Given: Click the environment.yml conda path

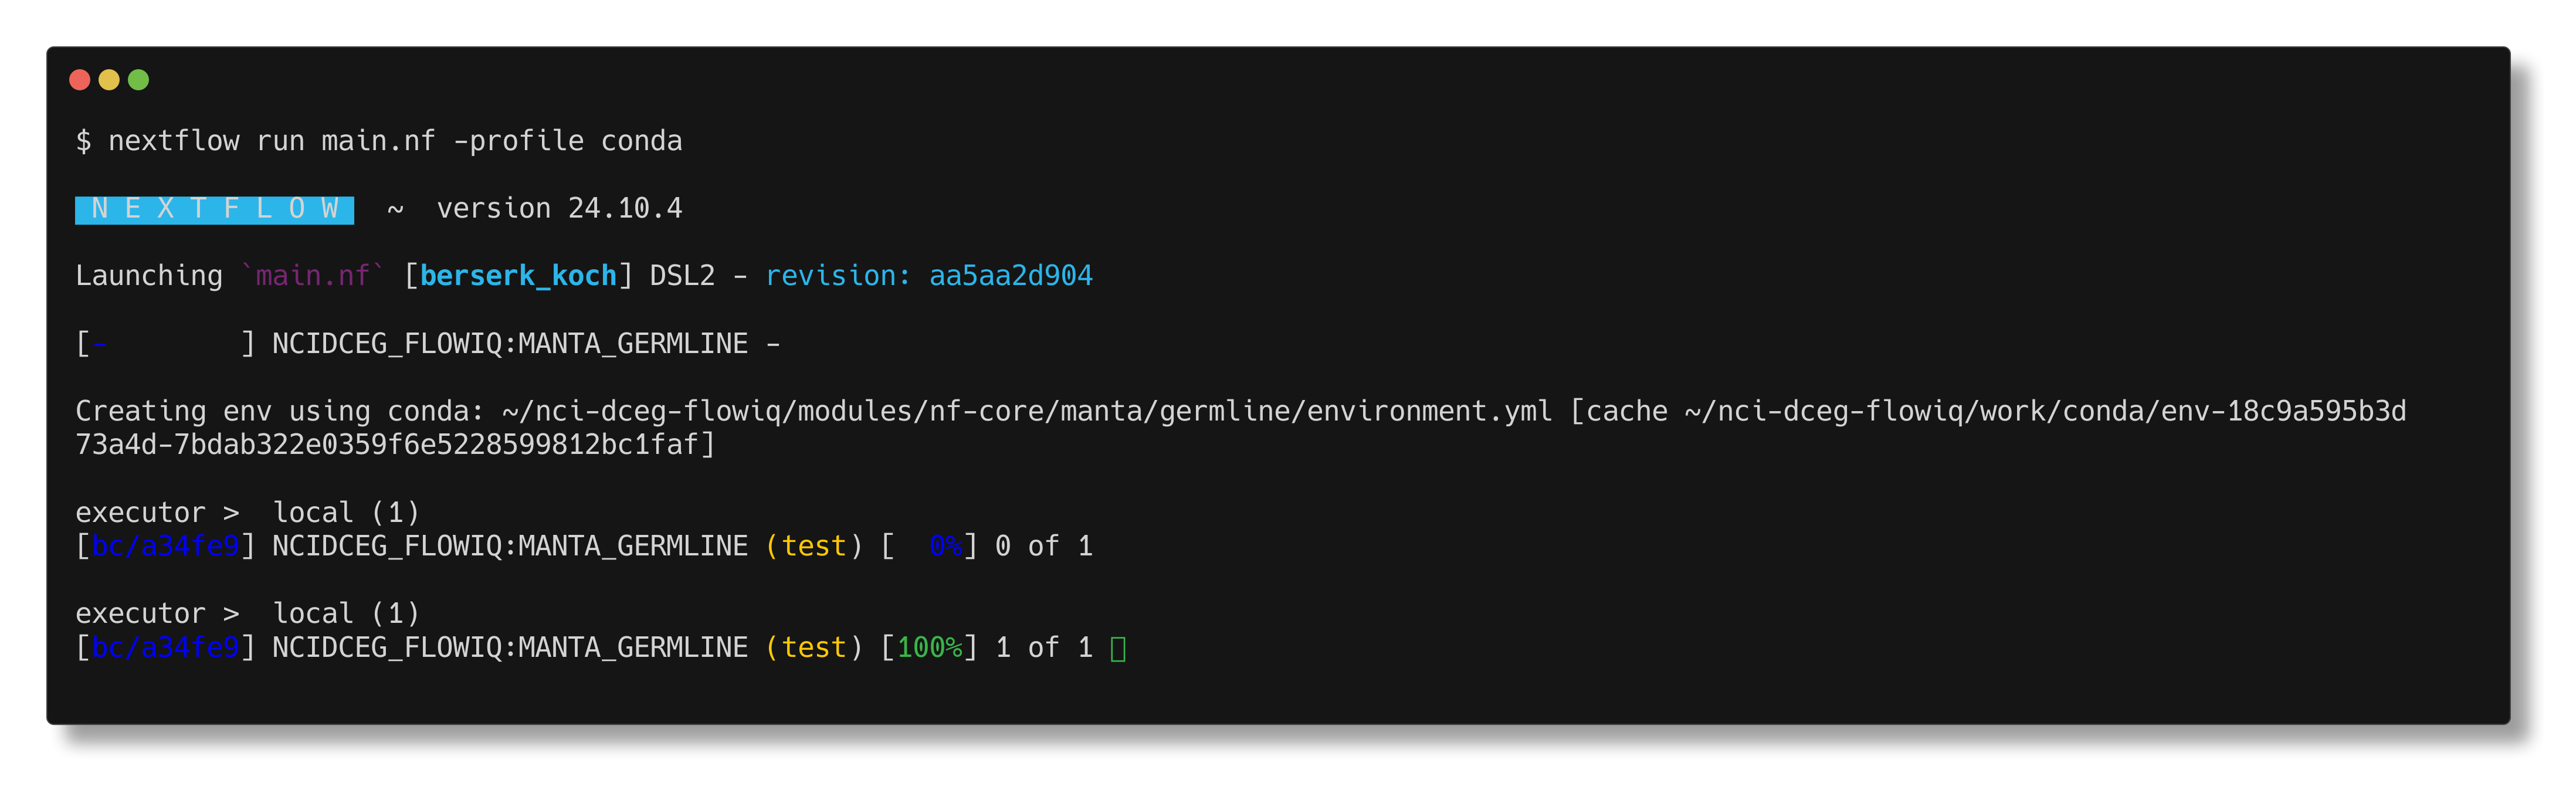Looking at the screenshot, I should pyautogui.click(x=1027, y=412).
